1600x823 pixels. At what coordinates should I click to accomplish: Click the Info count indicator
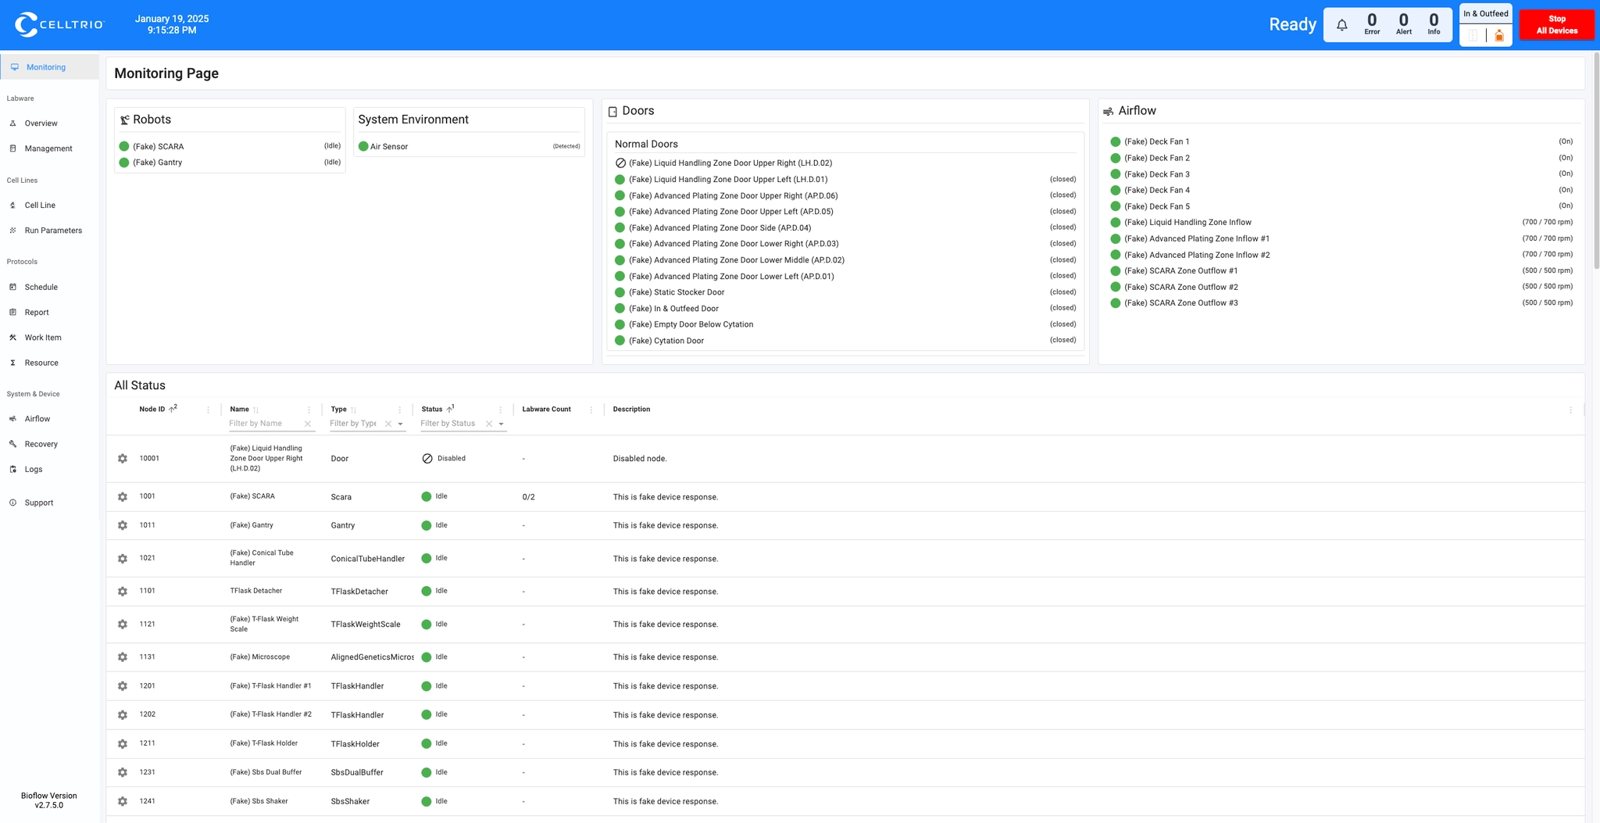[x=1434, y=24]
